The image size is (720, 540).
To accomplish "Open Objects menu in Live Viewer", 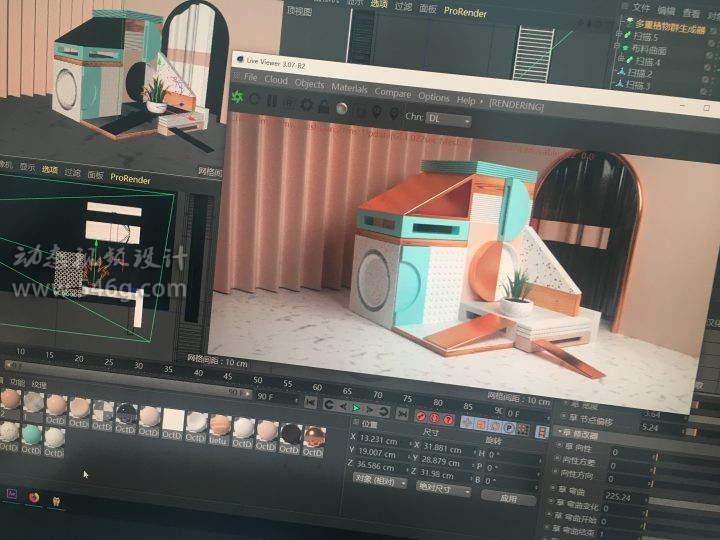I will 309,84.
